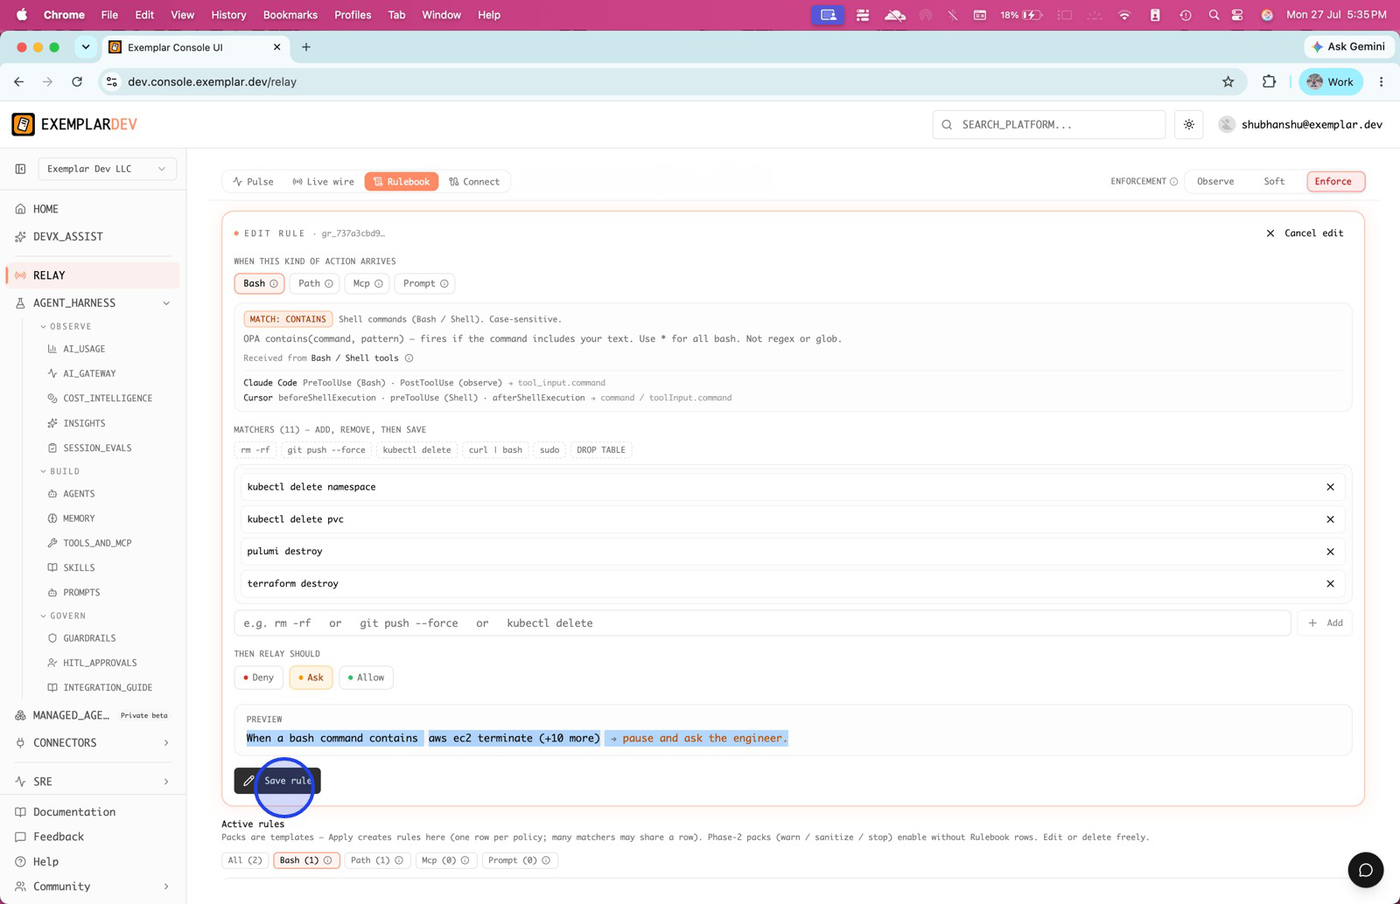Switch to the Rulebook tab
Image resolution: width=1400 pixels, height=904 pixels.
401,182
